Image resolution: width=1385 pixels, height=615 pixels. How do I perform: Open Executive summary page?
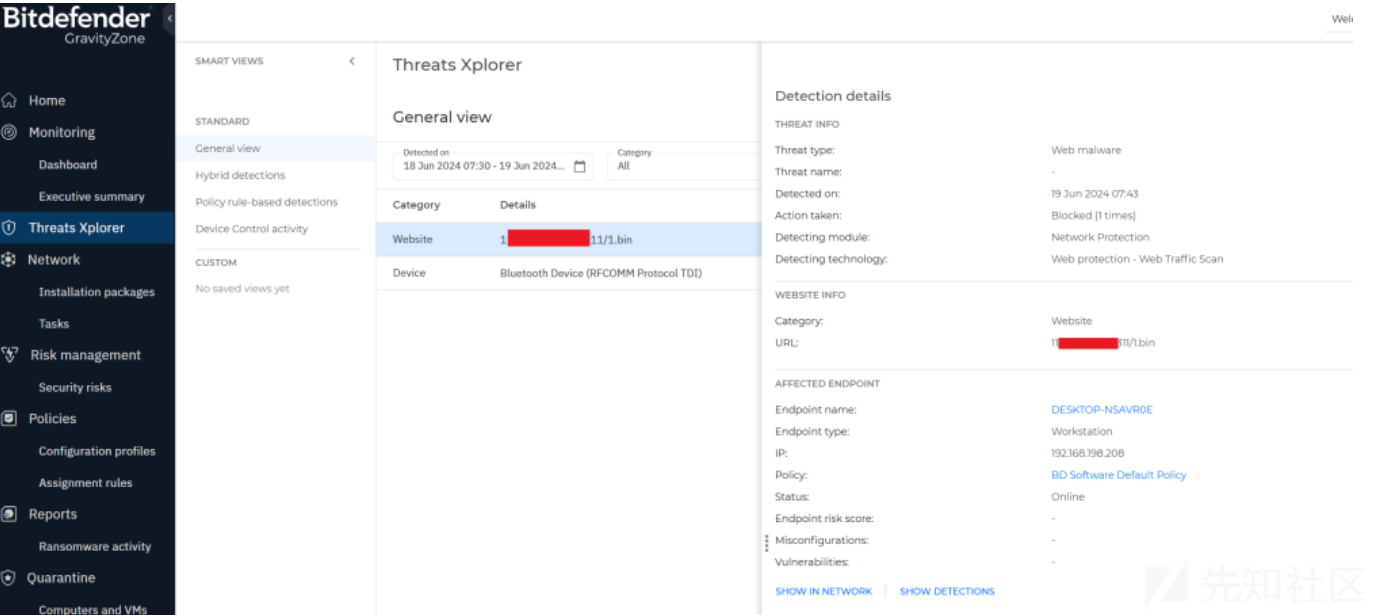pyautogui.click(x=92, y=196)
